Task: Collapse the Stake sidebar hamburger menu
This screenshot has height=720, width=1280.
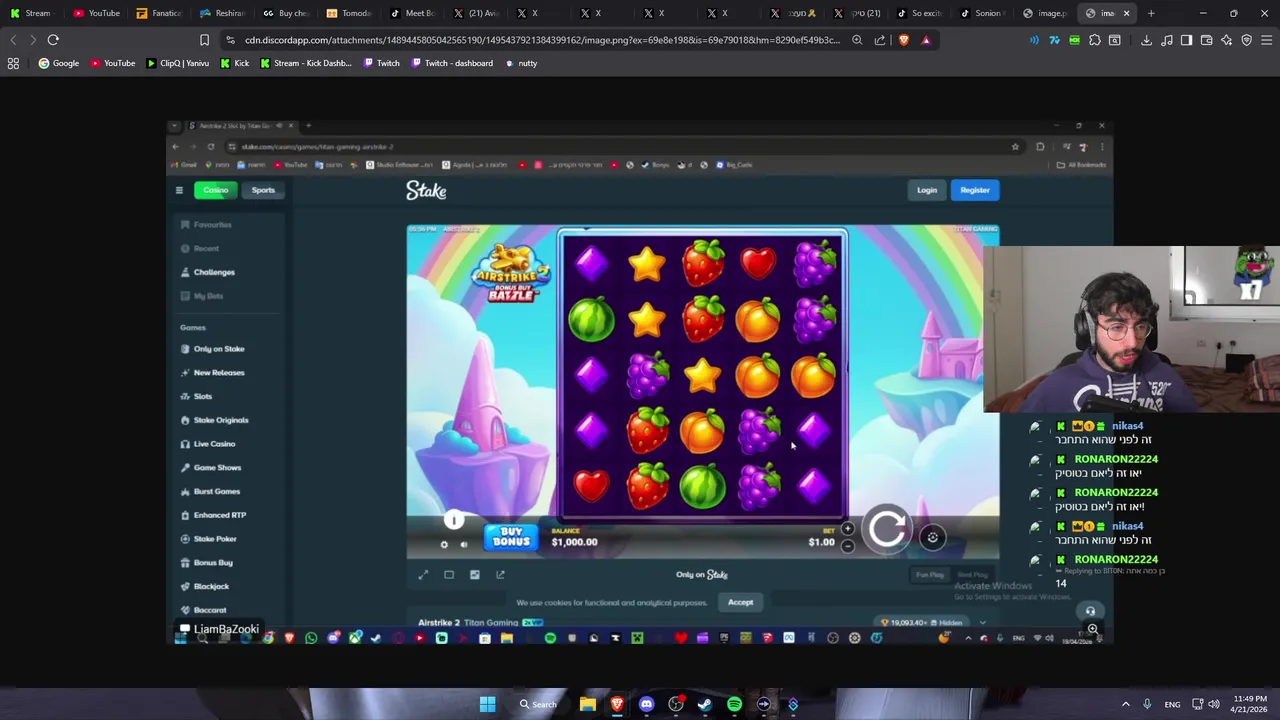Action: pos(179,190)
